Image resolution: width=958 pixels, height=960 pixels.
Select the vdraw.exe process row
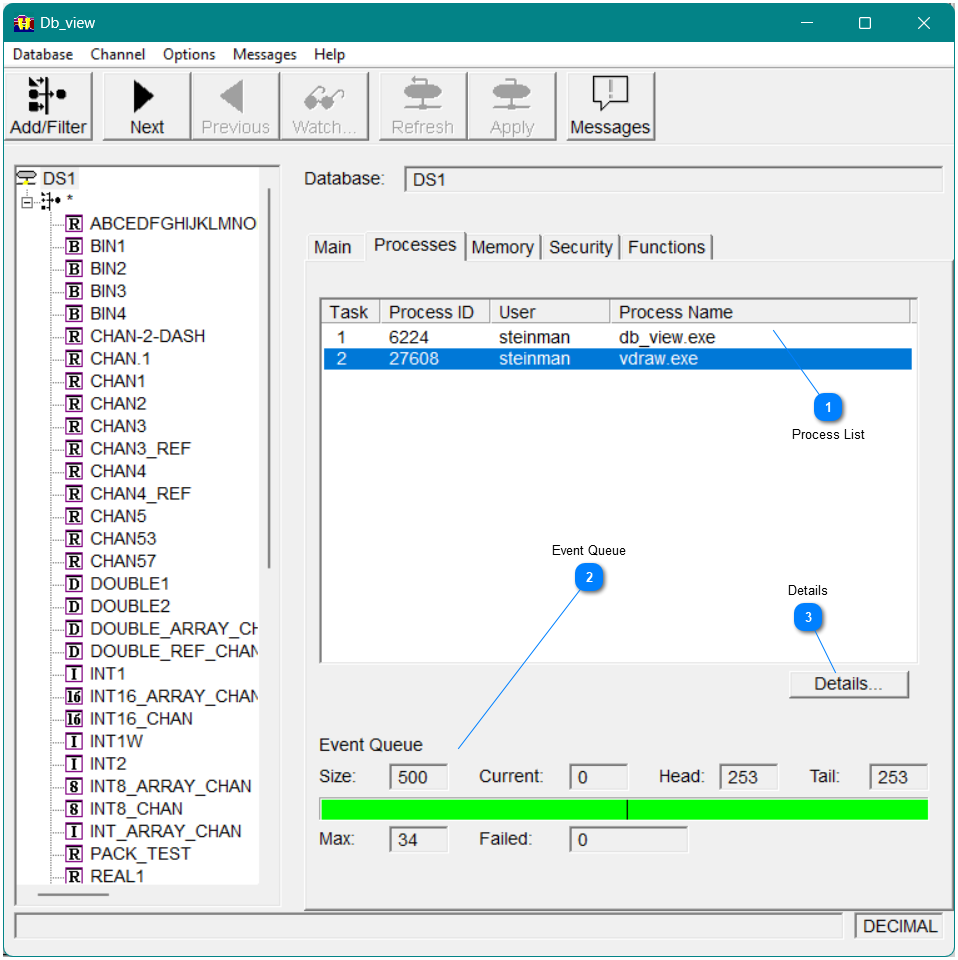(500, 358)
